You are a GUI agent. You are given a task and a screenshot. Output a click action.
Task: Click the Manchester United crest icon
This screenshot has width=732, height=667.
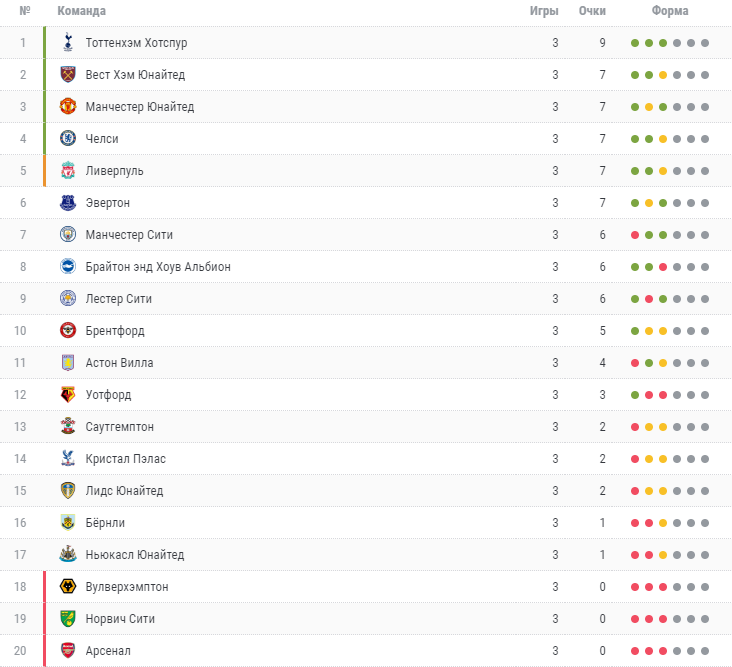68,106
